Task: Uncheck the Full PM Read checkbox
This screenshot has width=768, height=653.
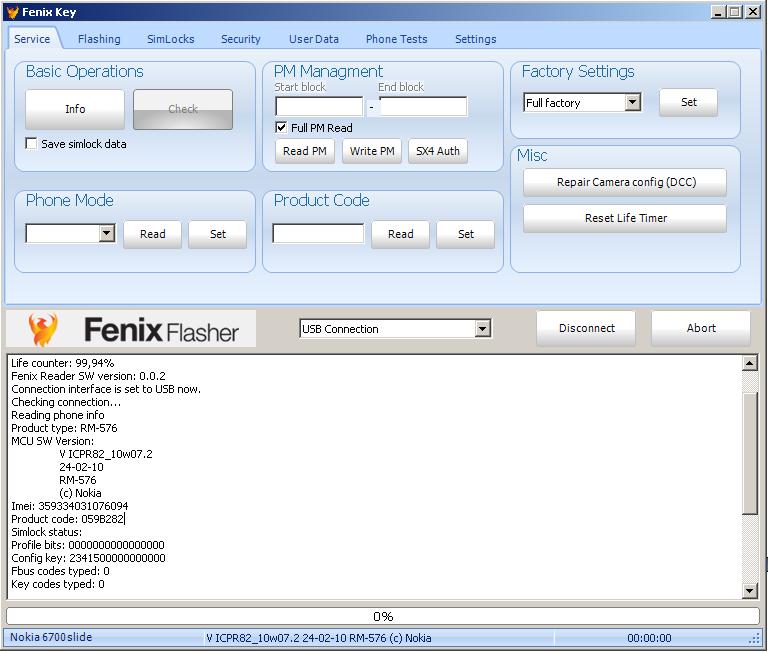Action: (x=281, y=127)
